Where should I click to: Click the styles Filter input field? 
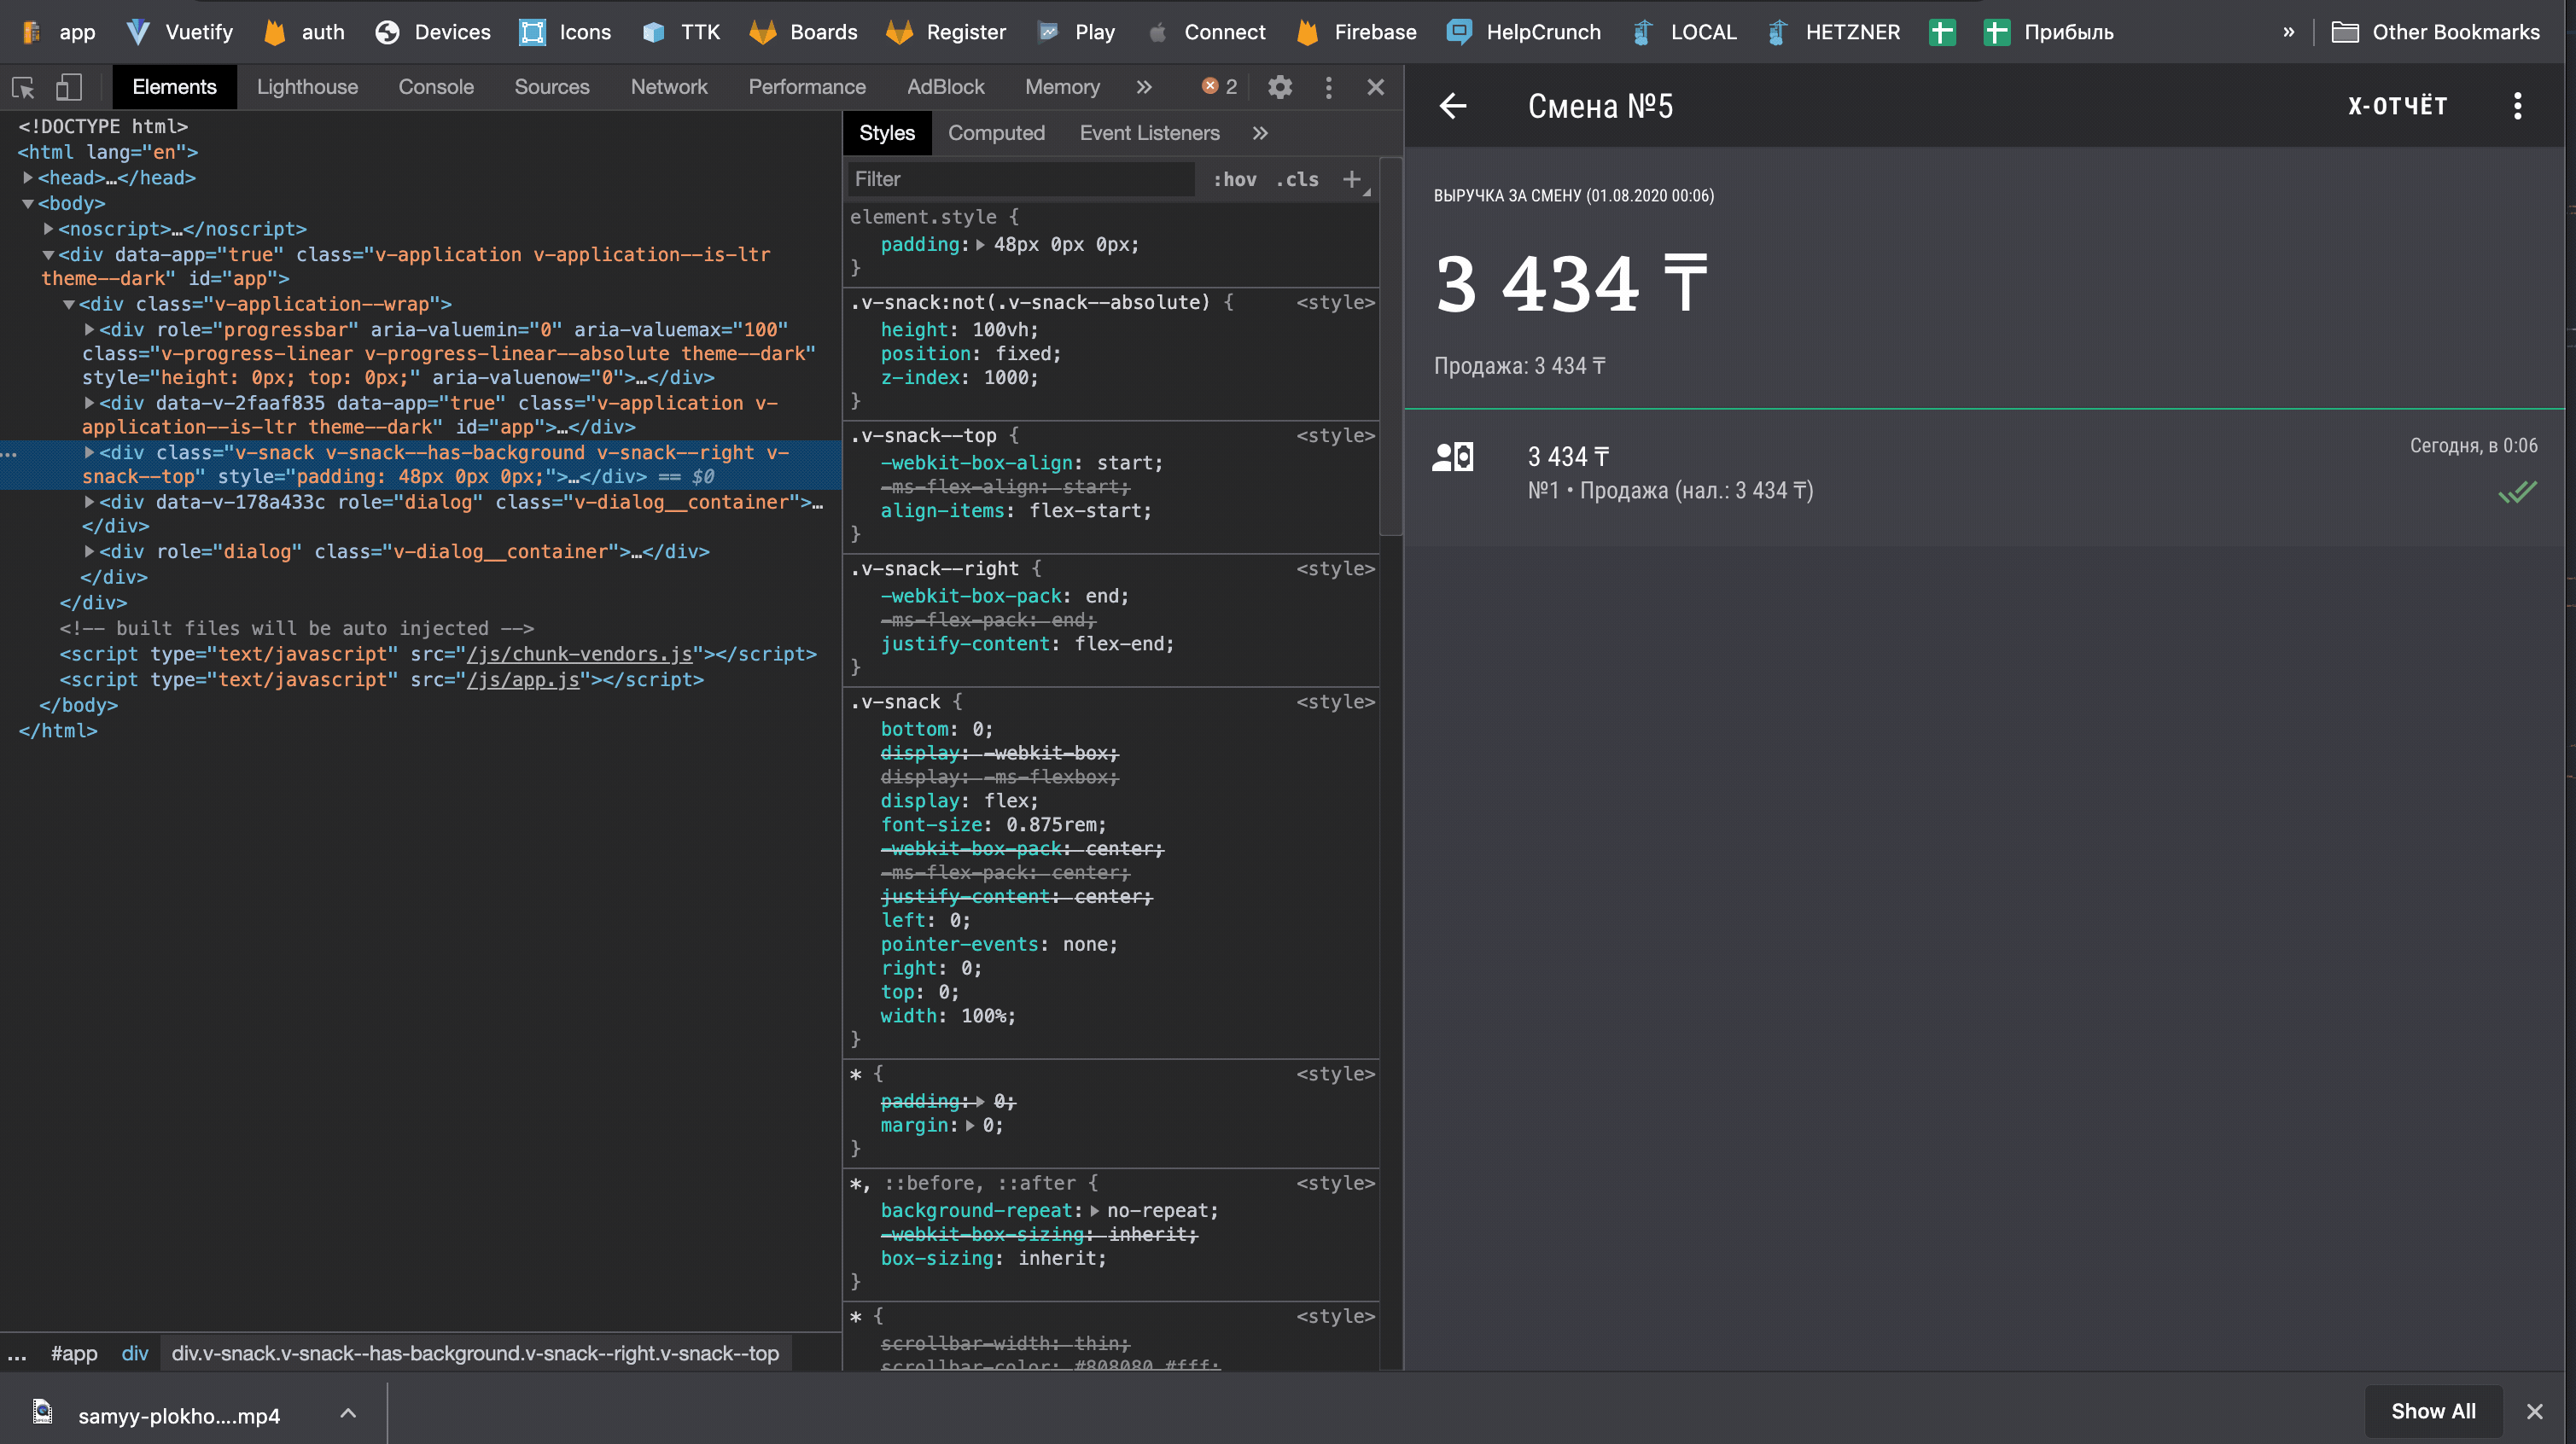pyautogui.click(x=1020, y=179)
